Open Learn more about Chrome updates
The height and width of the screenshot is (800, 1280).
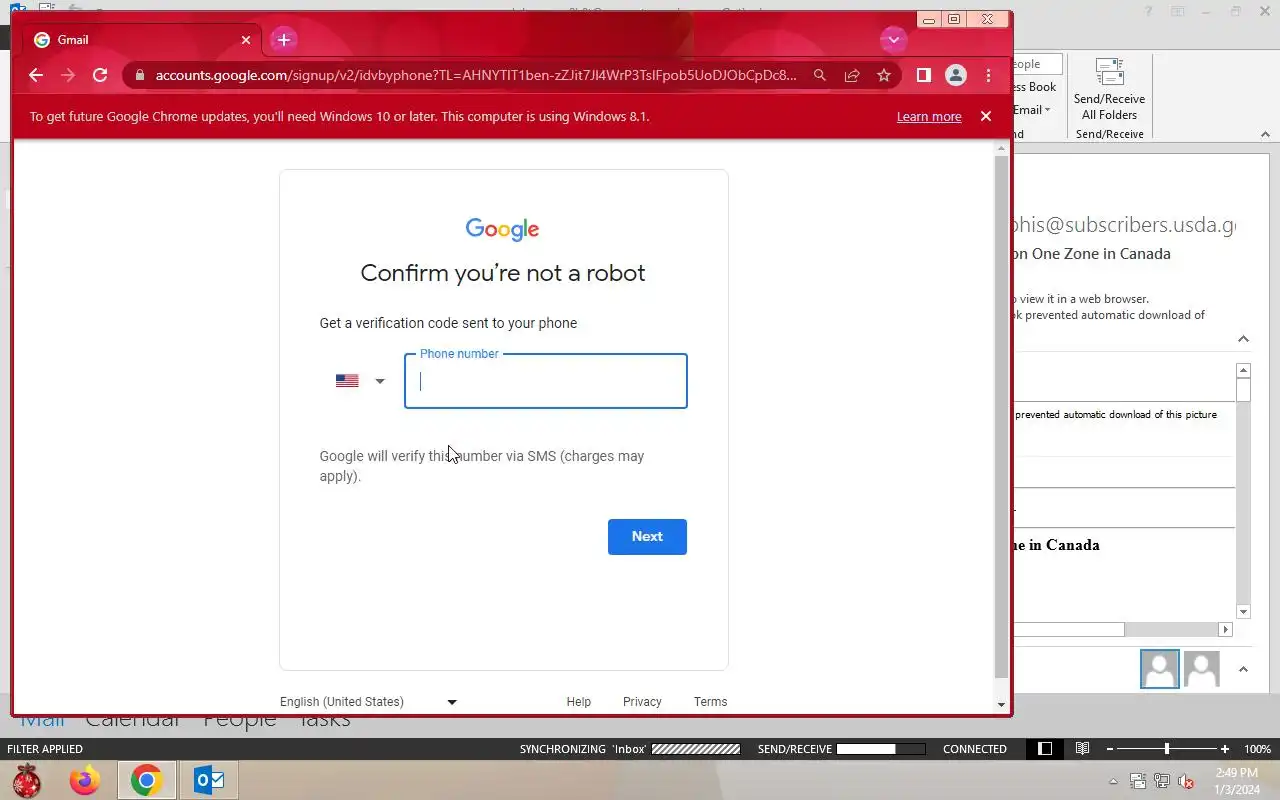coord(929,117)
